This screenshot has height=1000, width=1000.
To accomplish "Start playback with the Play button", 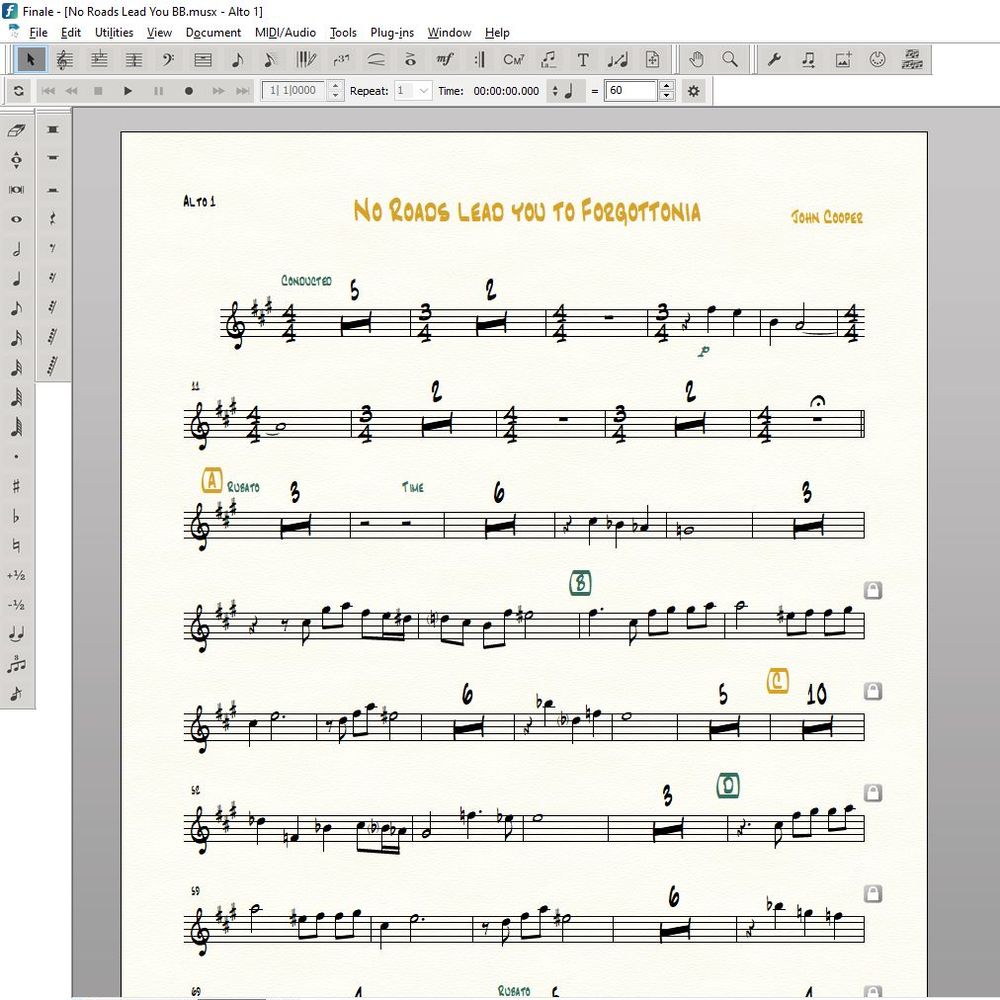I will click(128, 91).
